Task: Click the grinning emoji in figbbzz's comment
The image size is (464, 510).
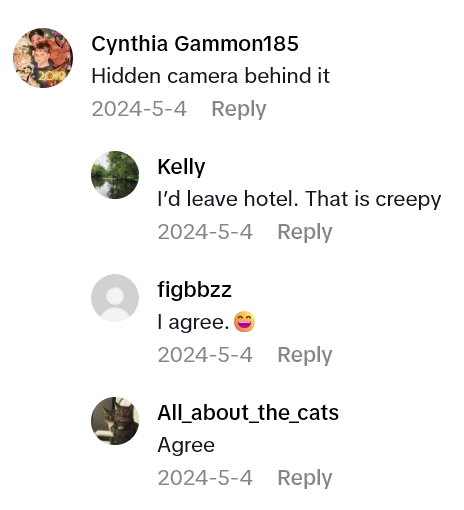Action: pyautogui.click(x=244, y=322)
